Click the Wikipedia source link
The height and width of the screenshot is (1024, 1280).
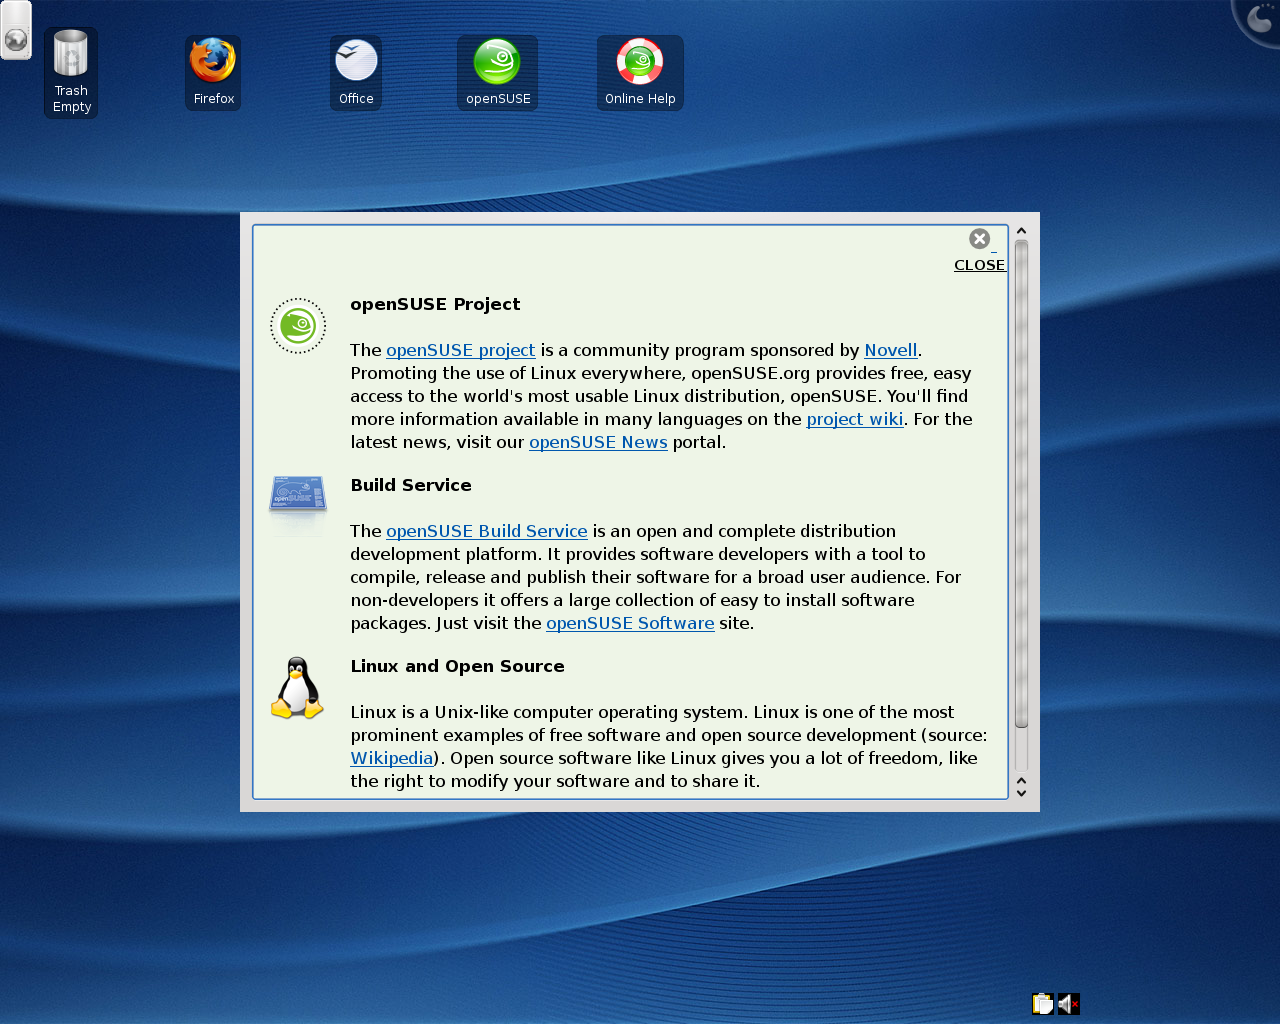click(392, 758)
